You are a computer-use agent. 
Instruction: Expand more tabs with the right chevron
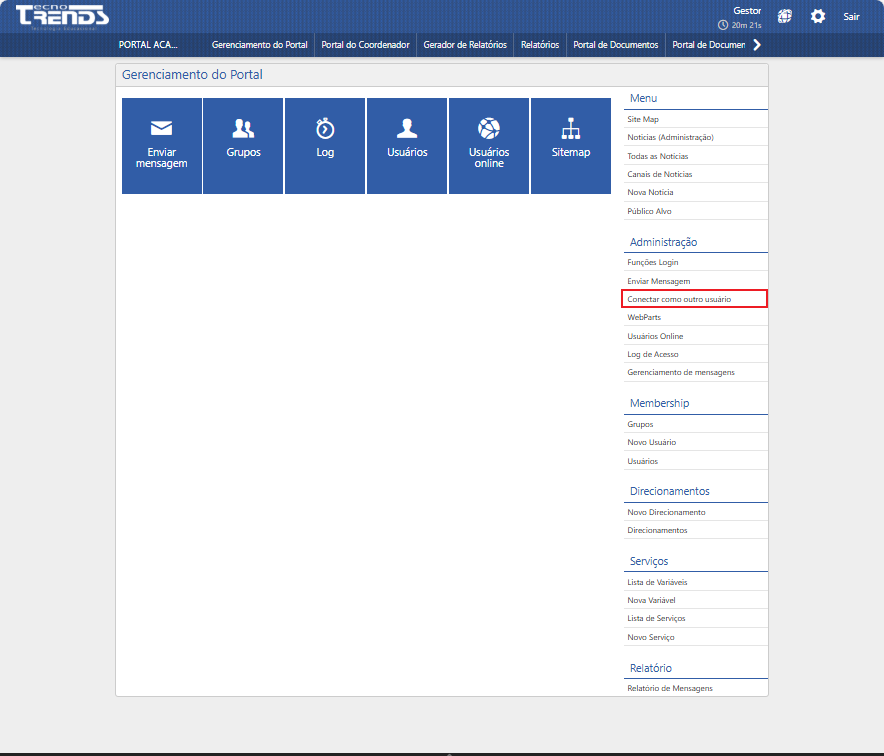pyautogui.click(x=757, y=45)
